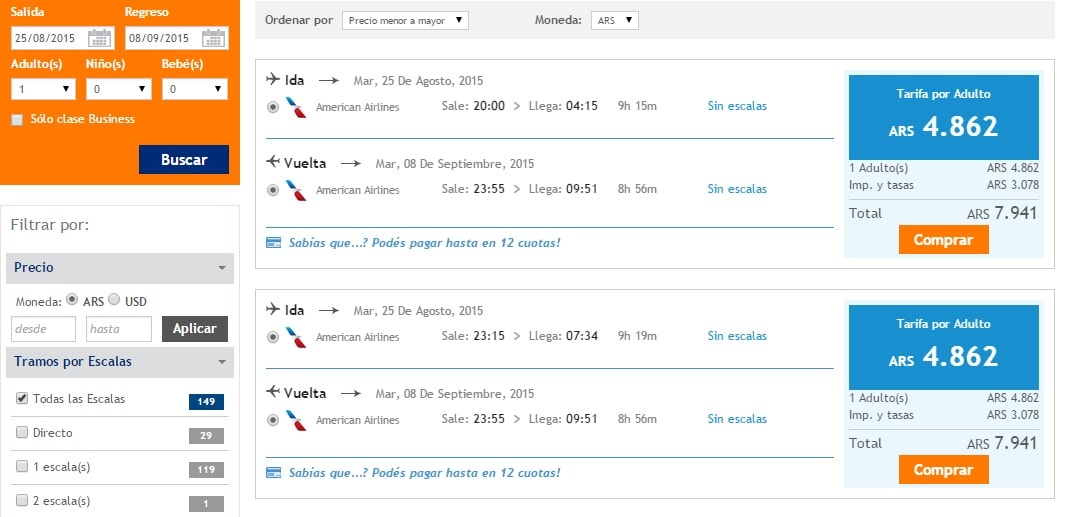Click Comprar on the first flight result

click(943, 240)
